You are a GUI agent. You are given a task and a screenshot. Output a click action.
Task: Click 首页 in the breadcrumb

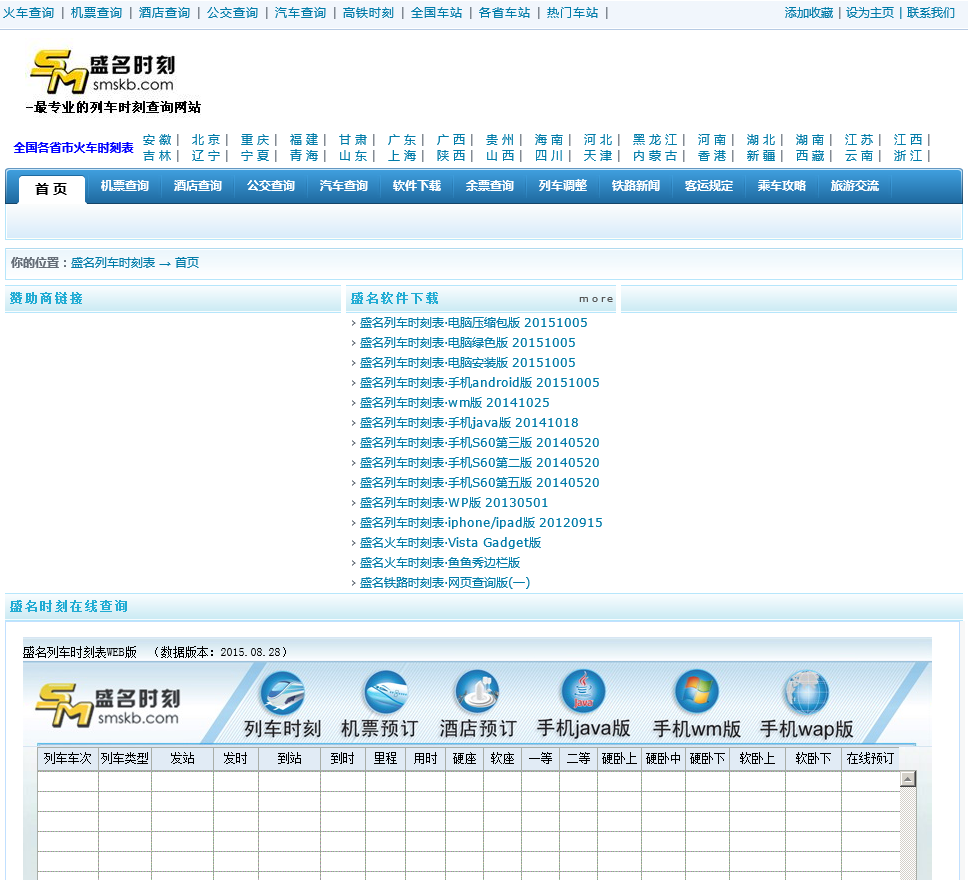(187, 263)
